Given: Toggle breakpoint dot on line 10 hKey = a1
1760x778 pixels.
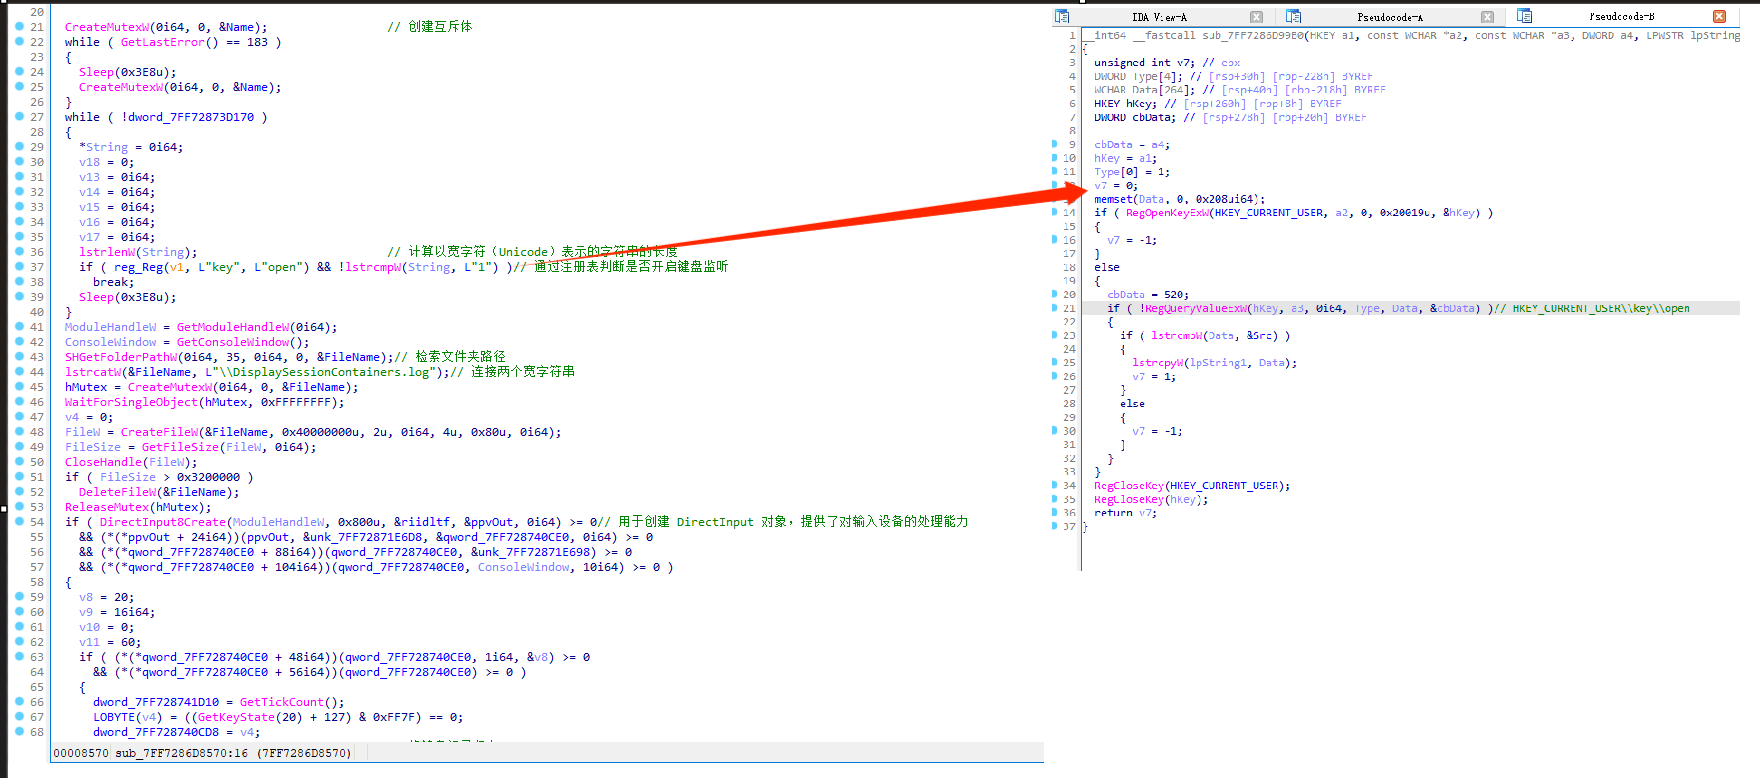Looking at the screenshot, I should (x=1055, y=158).
